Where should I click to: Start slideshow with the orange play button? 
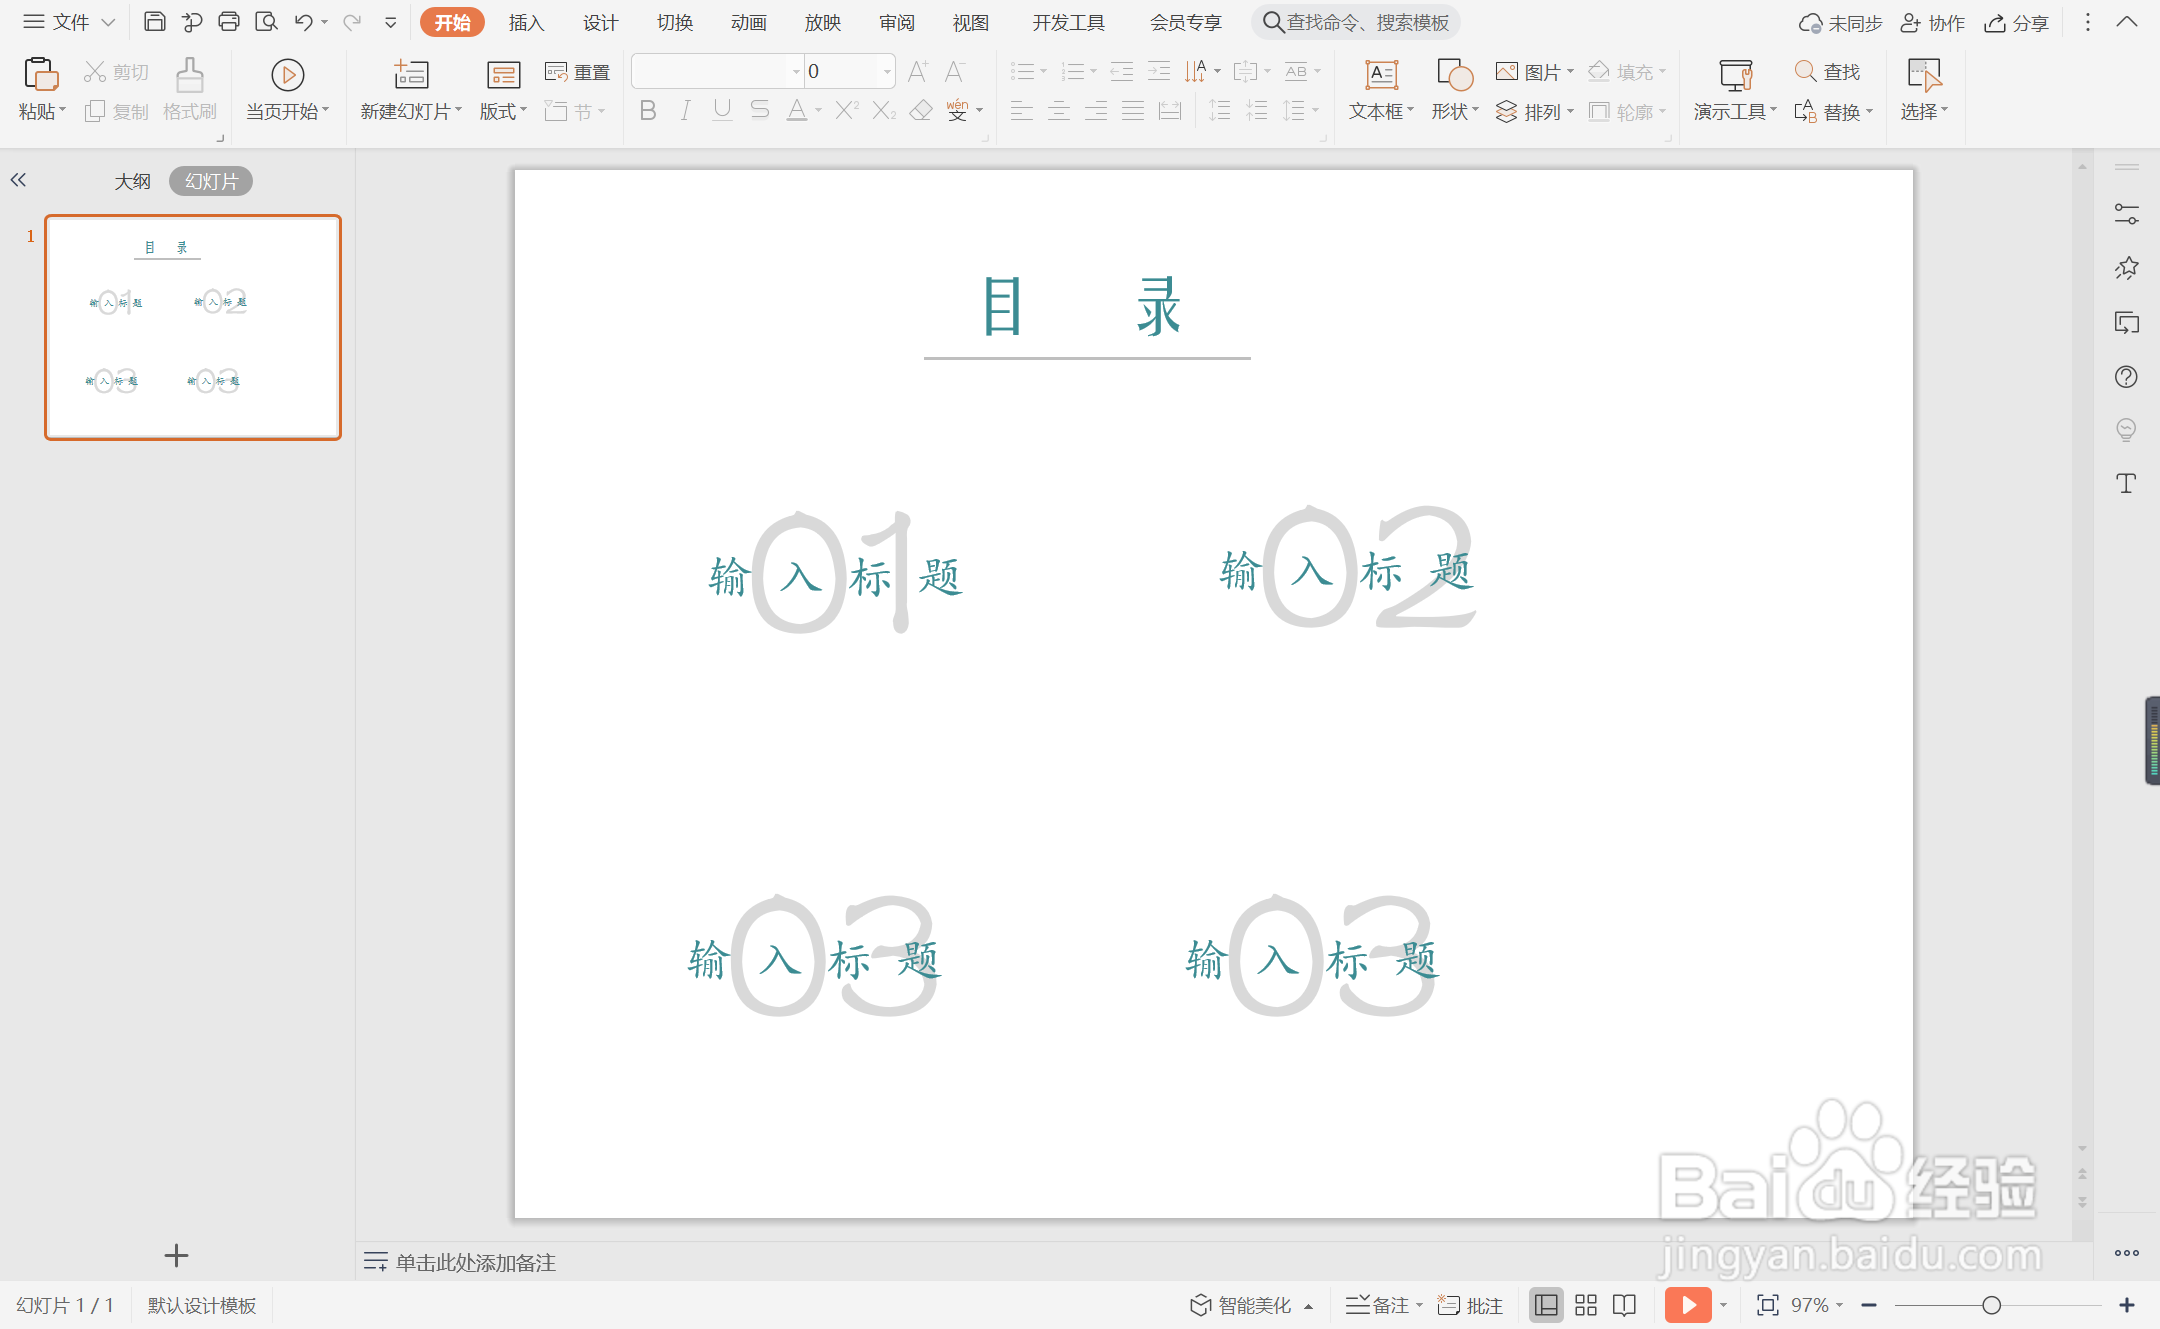pos(1687,1305)
